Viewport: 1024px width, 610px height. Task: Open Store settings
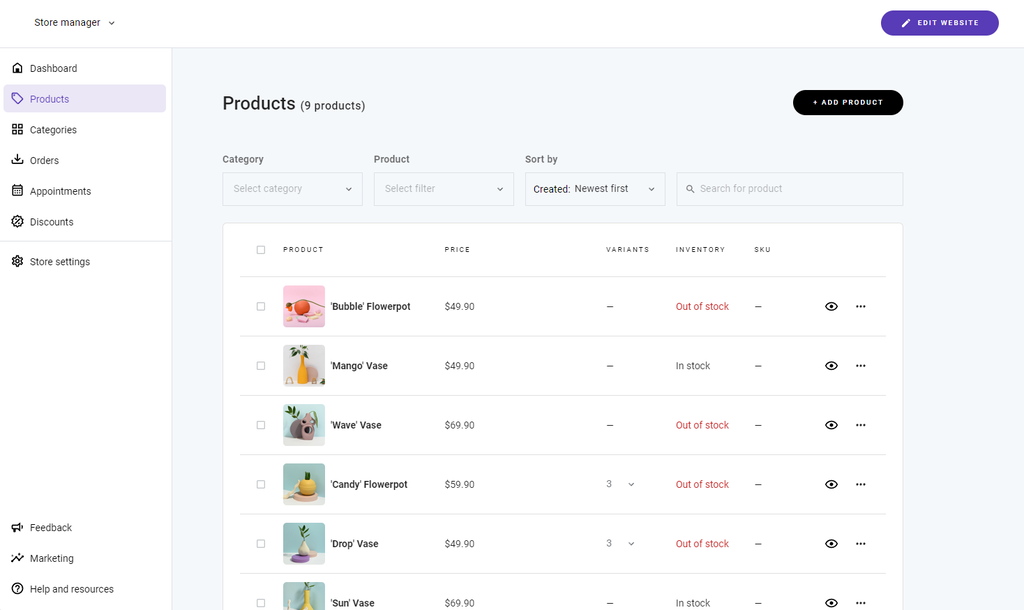coord(58,261)
